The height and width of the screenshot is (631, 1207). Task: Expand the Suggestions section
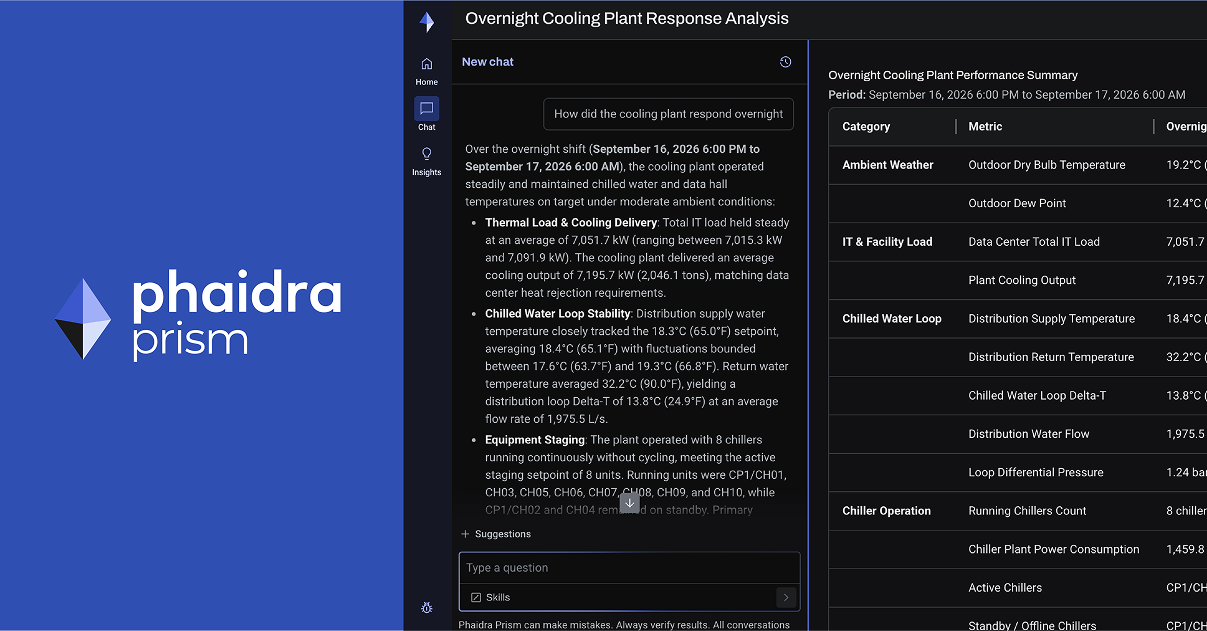(x=496, y=534)
